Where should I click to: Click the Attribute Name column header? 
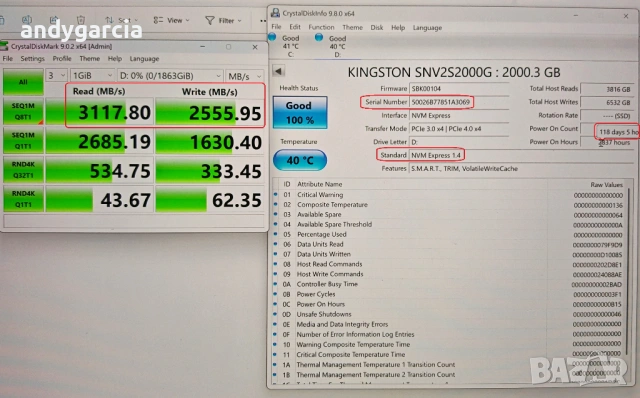click(320, 185)
